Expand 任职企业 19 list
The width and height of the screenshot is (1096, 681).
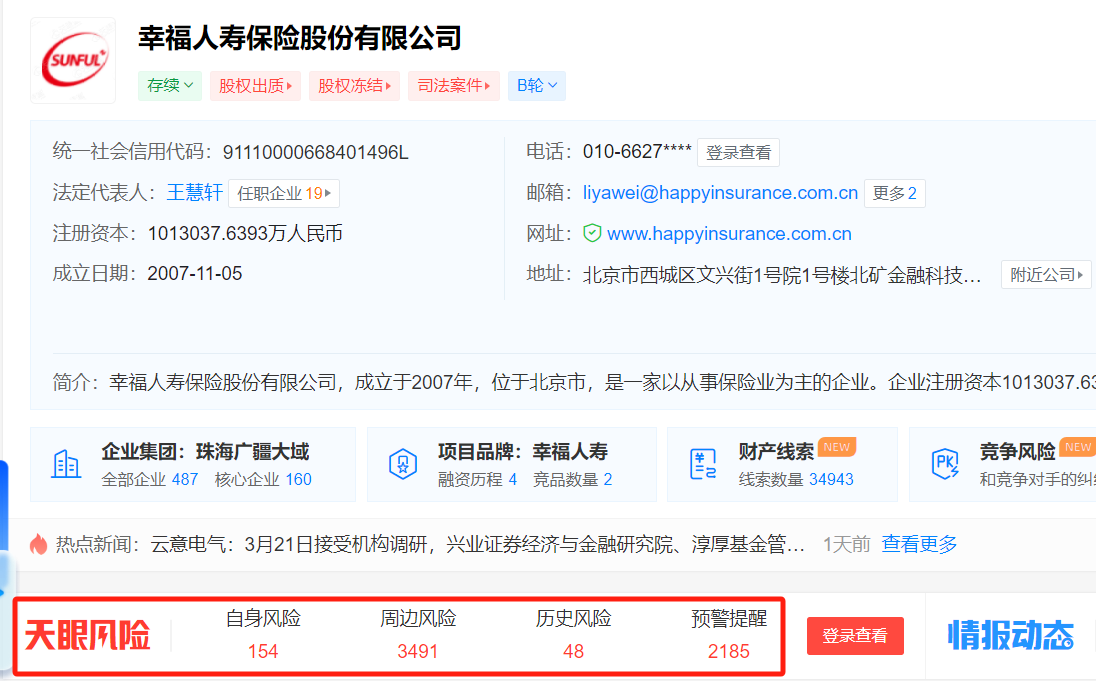(284, 194)
